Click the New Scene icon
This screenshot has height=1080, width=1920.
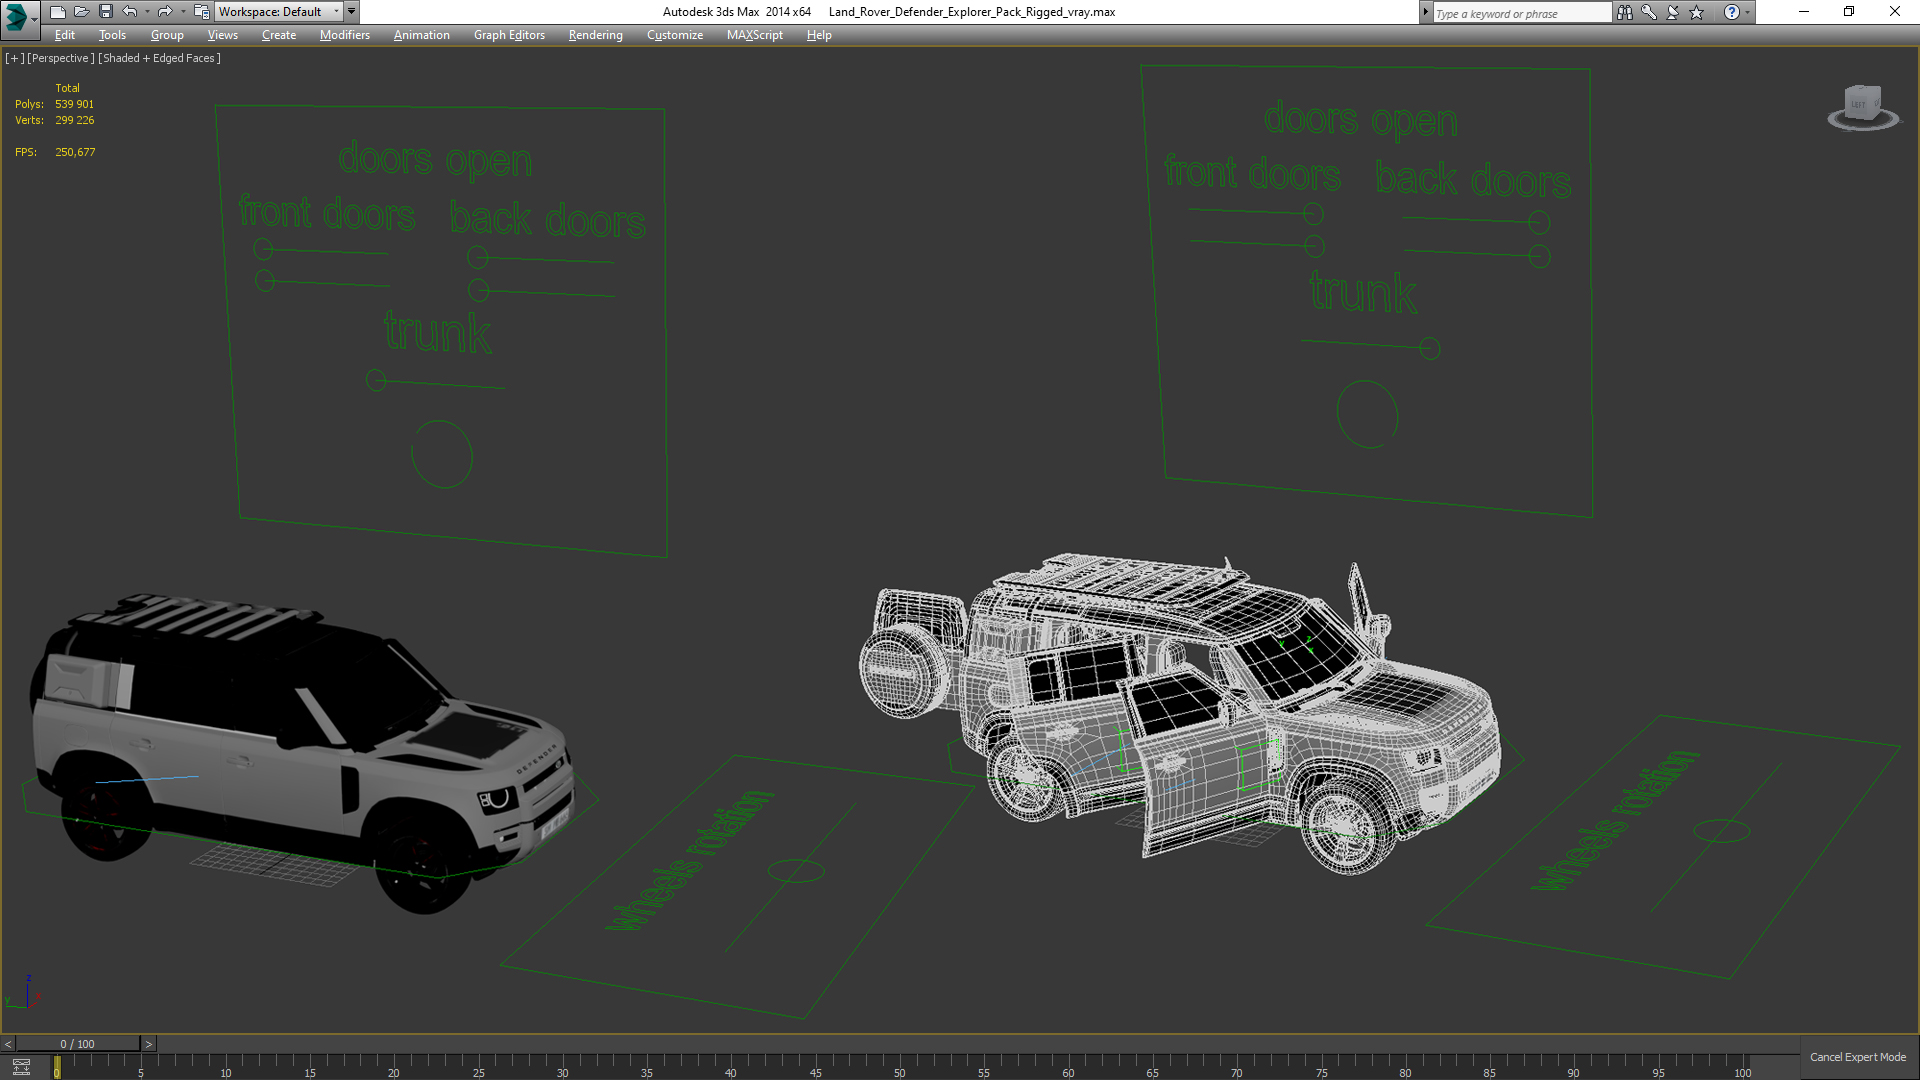57,12
